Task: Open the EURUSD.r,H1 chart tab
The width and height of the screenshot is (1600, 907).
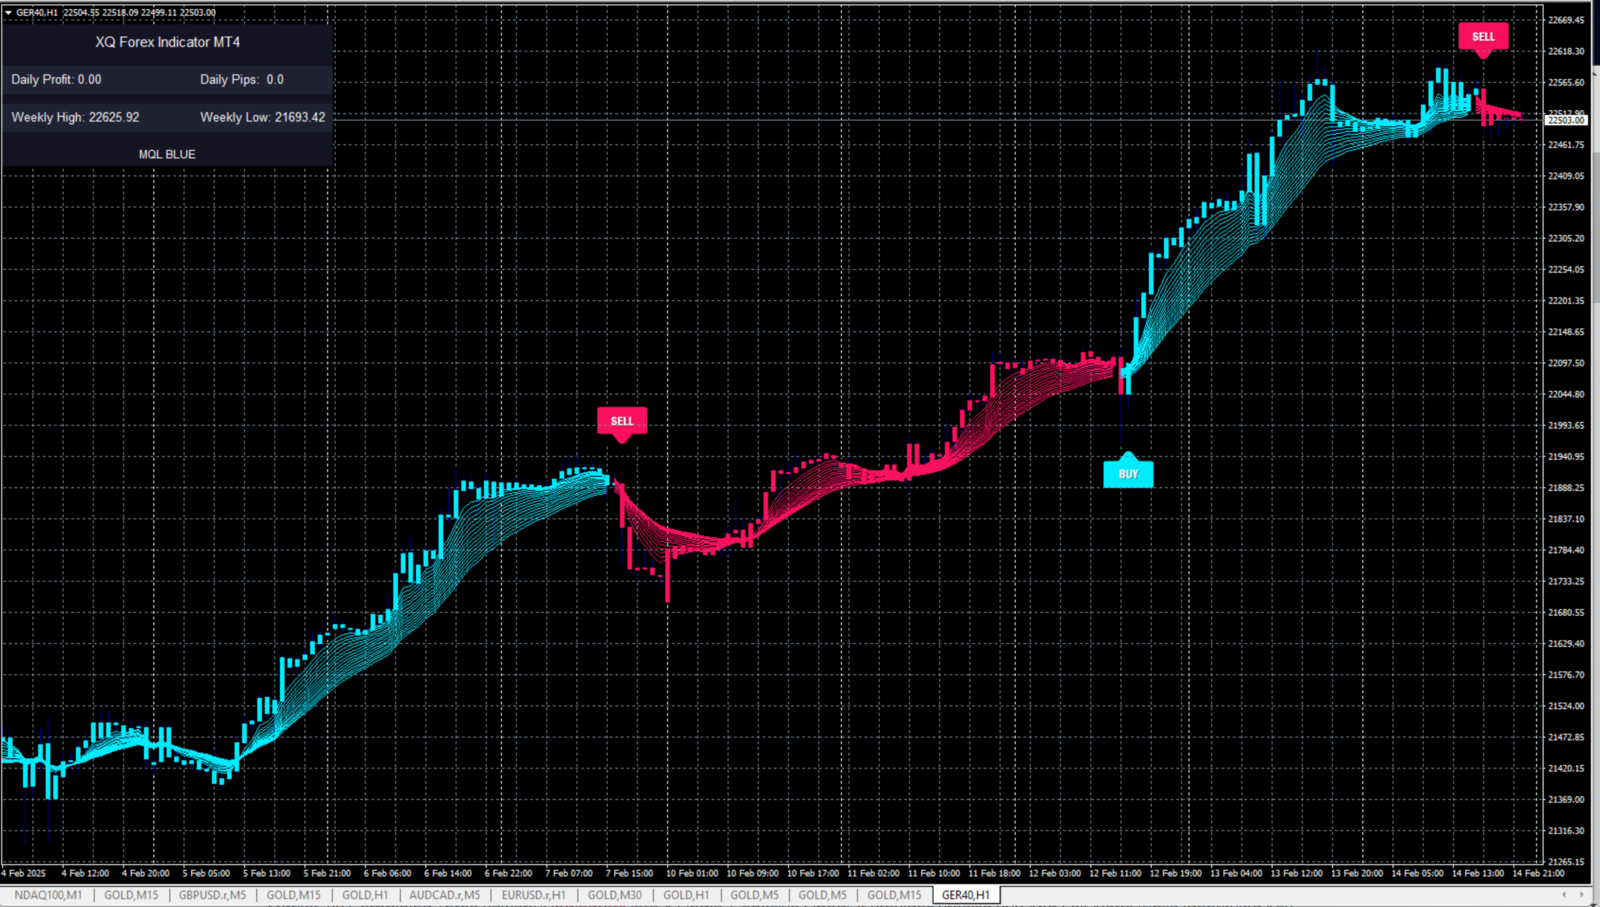Action: click(x=533, y=895)
